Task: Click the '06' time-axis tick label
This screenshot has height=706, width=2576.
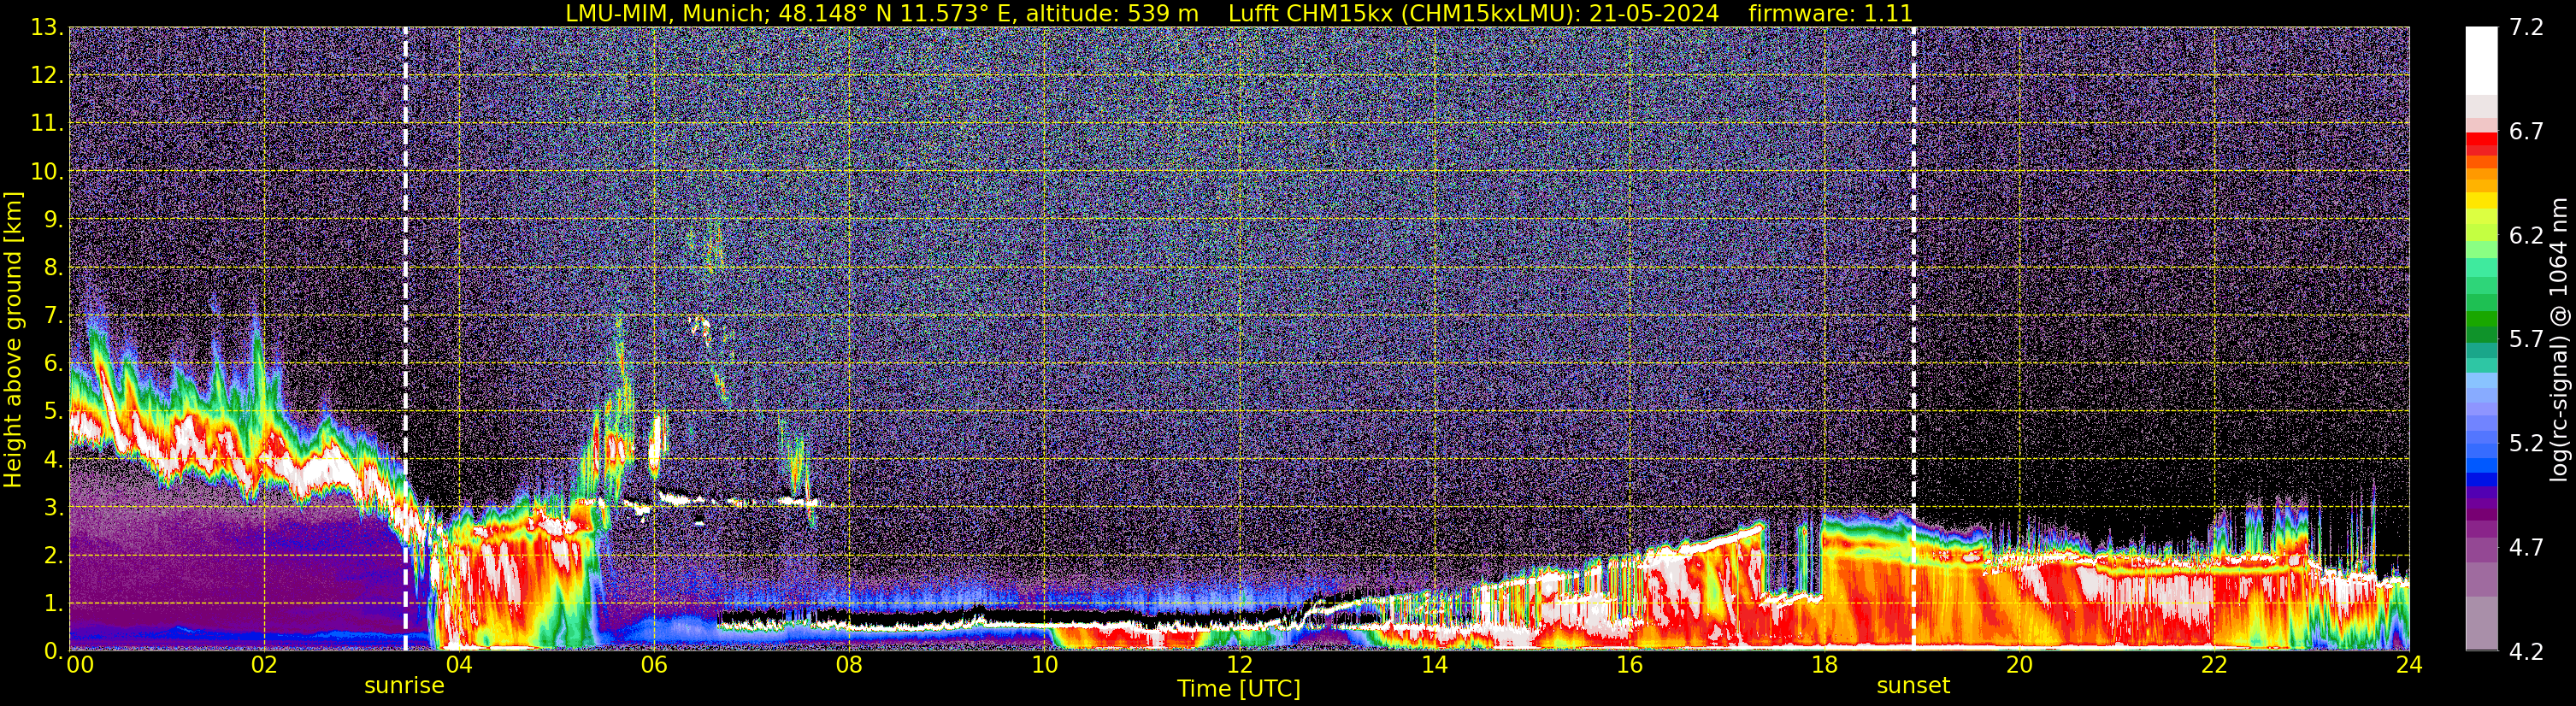Action: [654, 665]
